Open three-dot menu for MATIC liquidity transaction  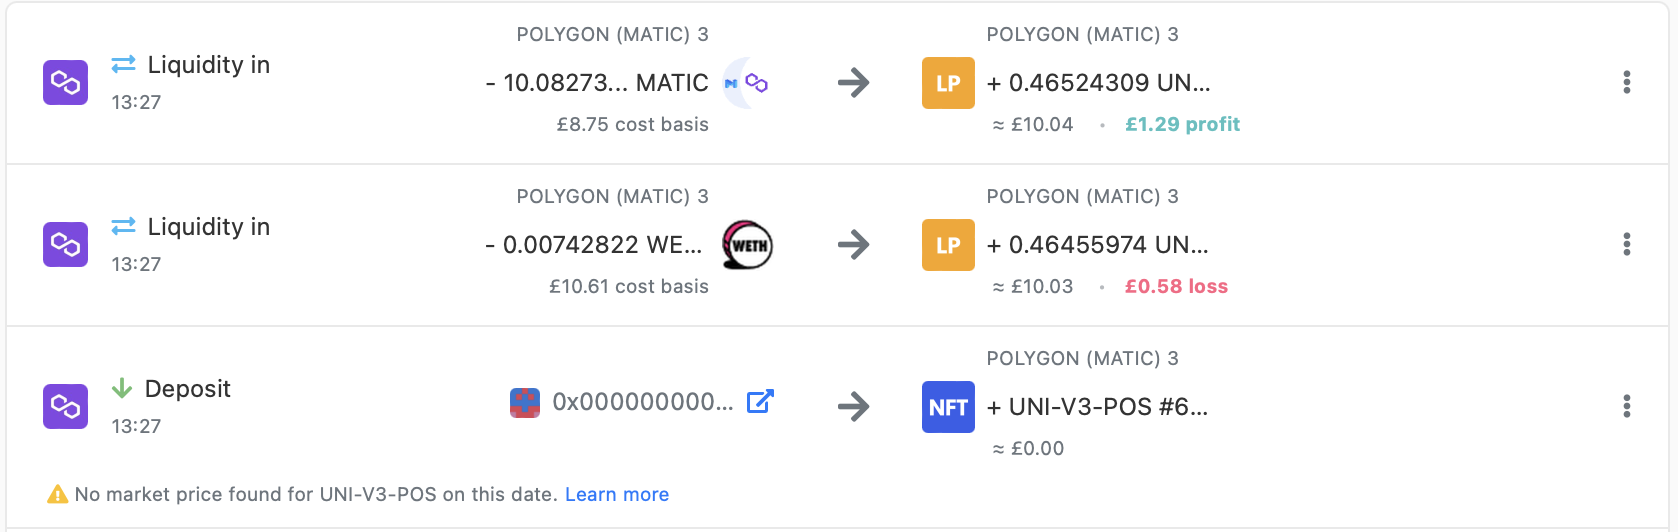[x=1626, y=82]
